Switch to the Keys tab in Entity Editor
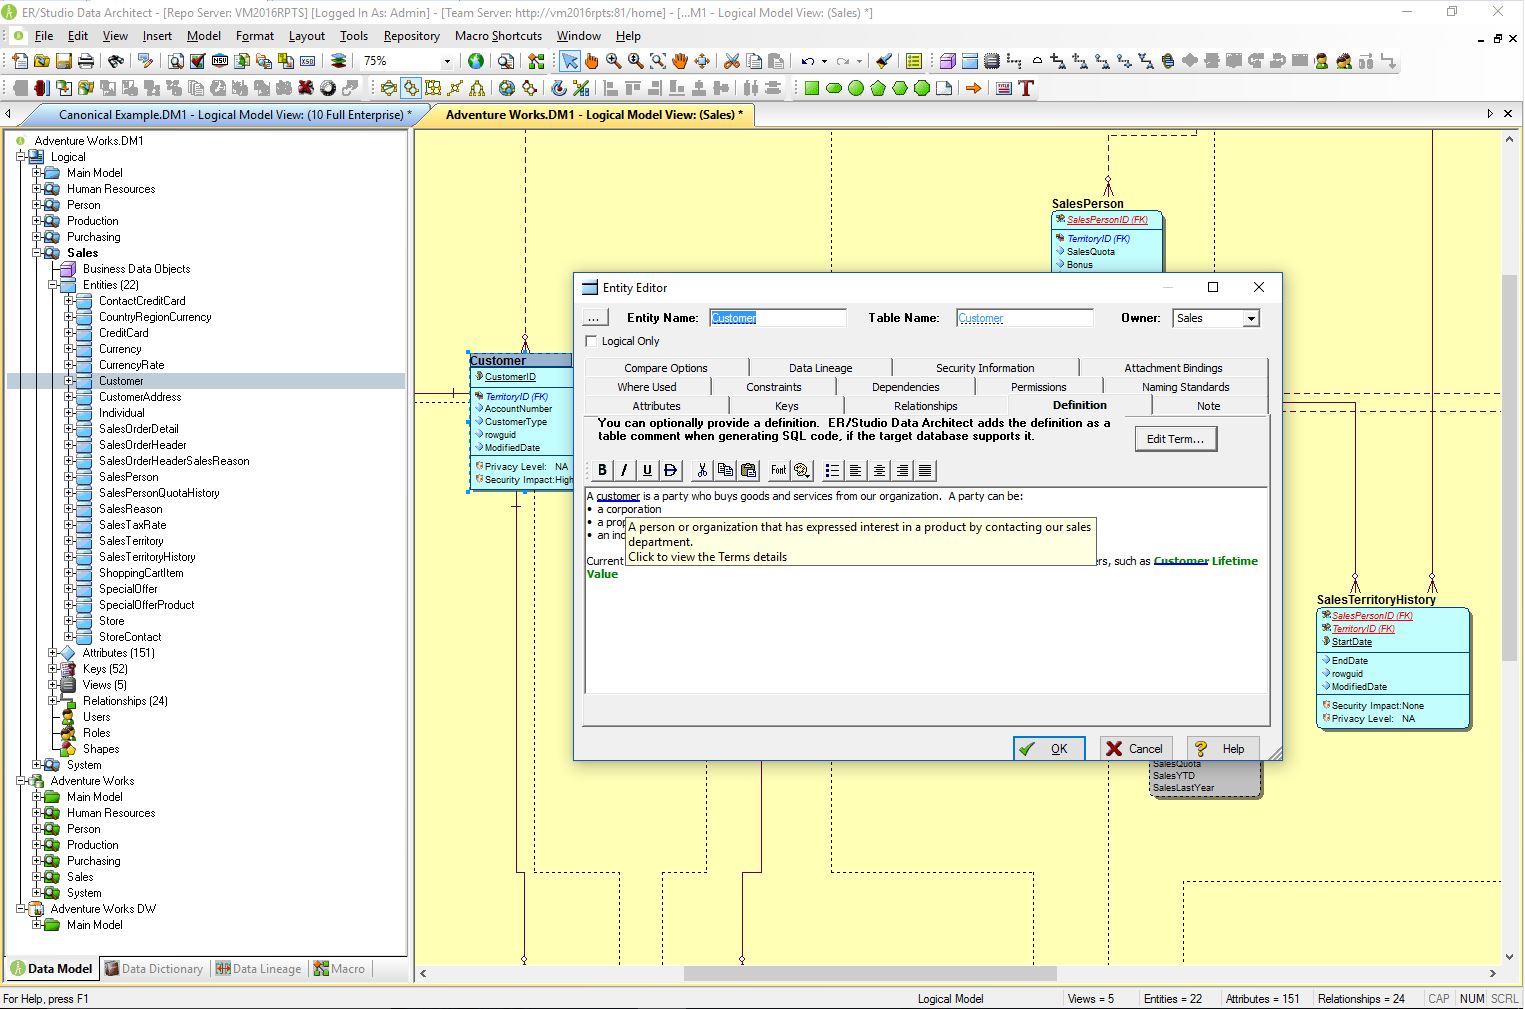Screen dimensions: 1525x1009 (x=786, y=406)
